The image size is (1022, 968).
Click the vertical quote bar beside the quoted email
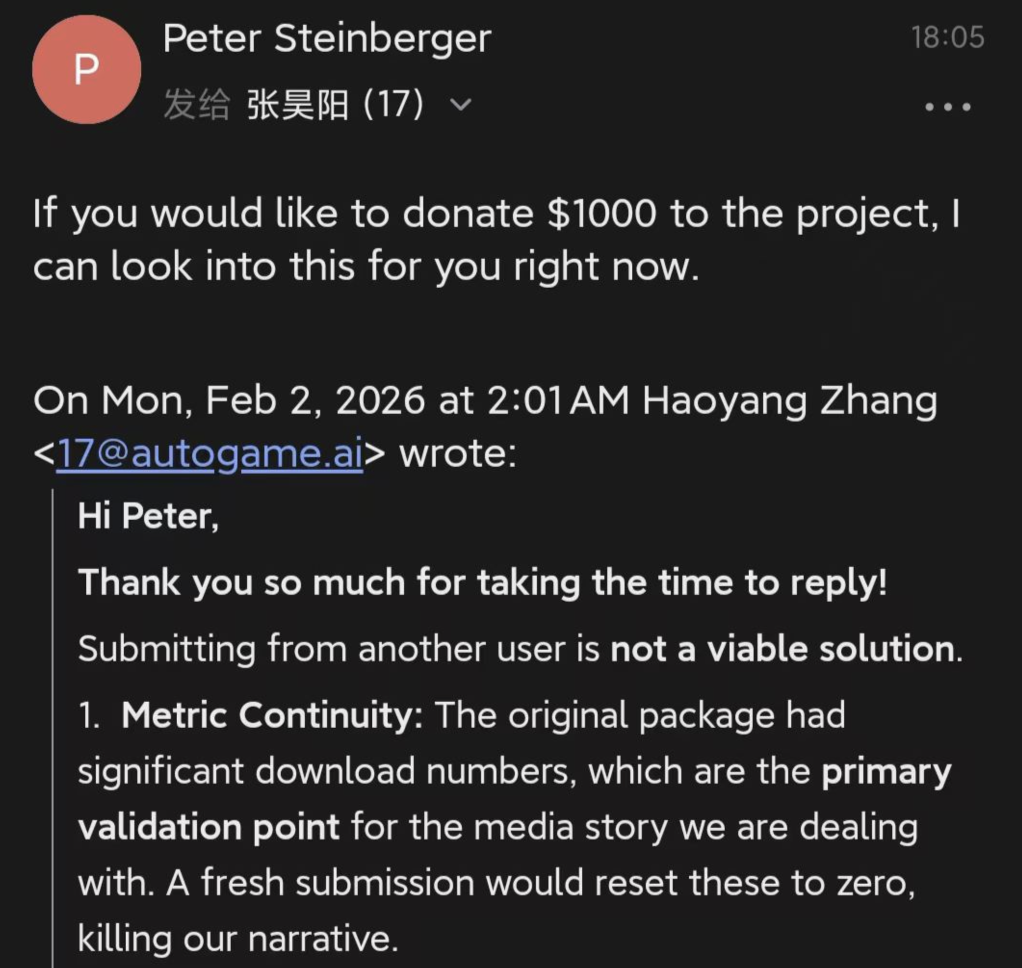52,720
